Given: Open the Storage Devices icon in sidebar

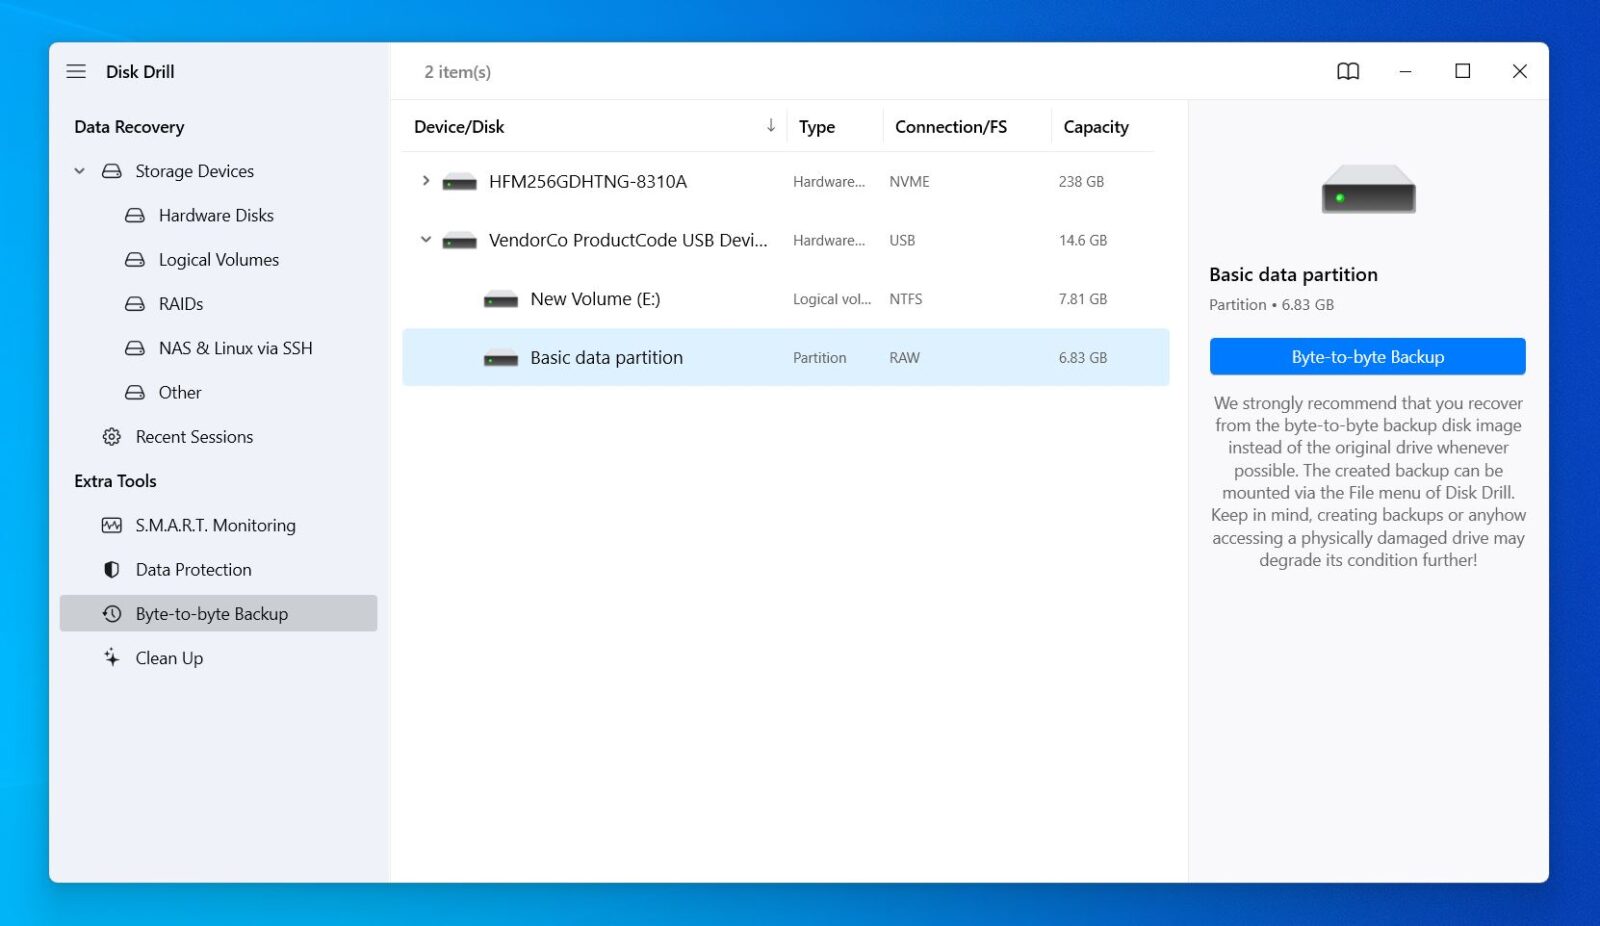Looking at the screenshot, I should pos(110,171).
